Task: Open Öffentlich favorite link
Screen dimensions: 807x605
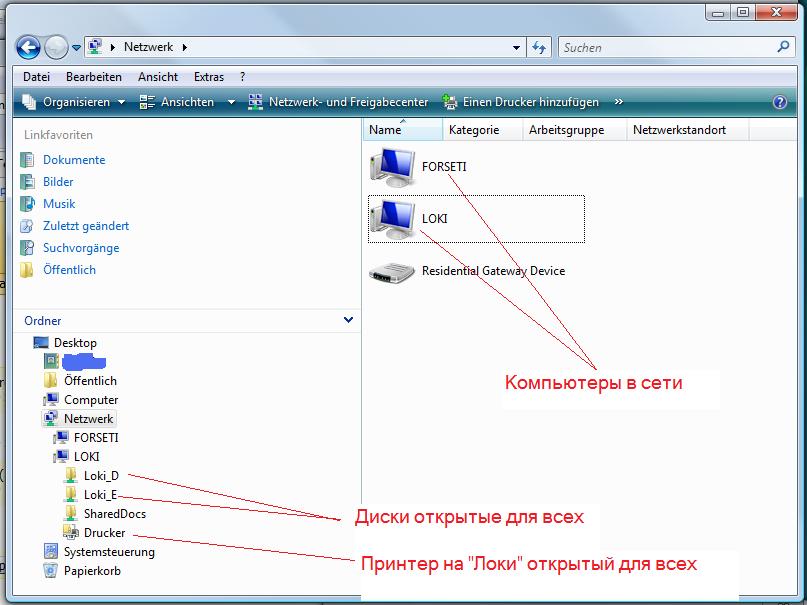Action: coord(69,270)
